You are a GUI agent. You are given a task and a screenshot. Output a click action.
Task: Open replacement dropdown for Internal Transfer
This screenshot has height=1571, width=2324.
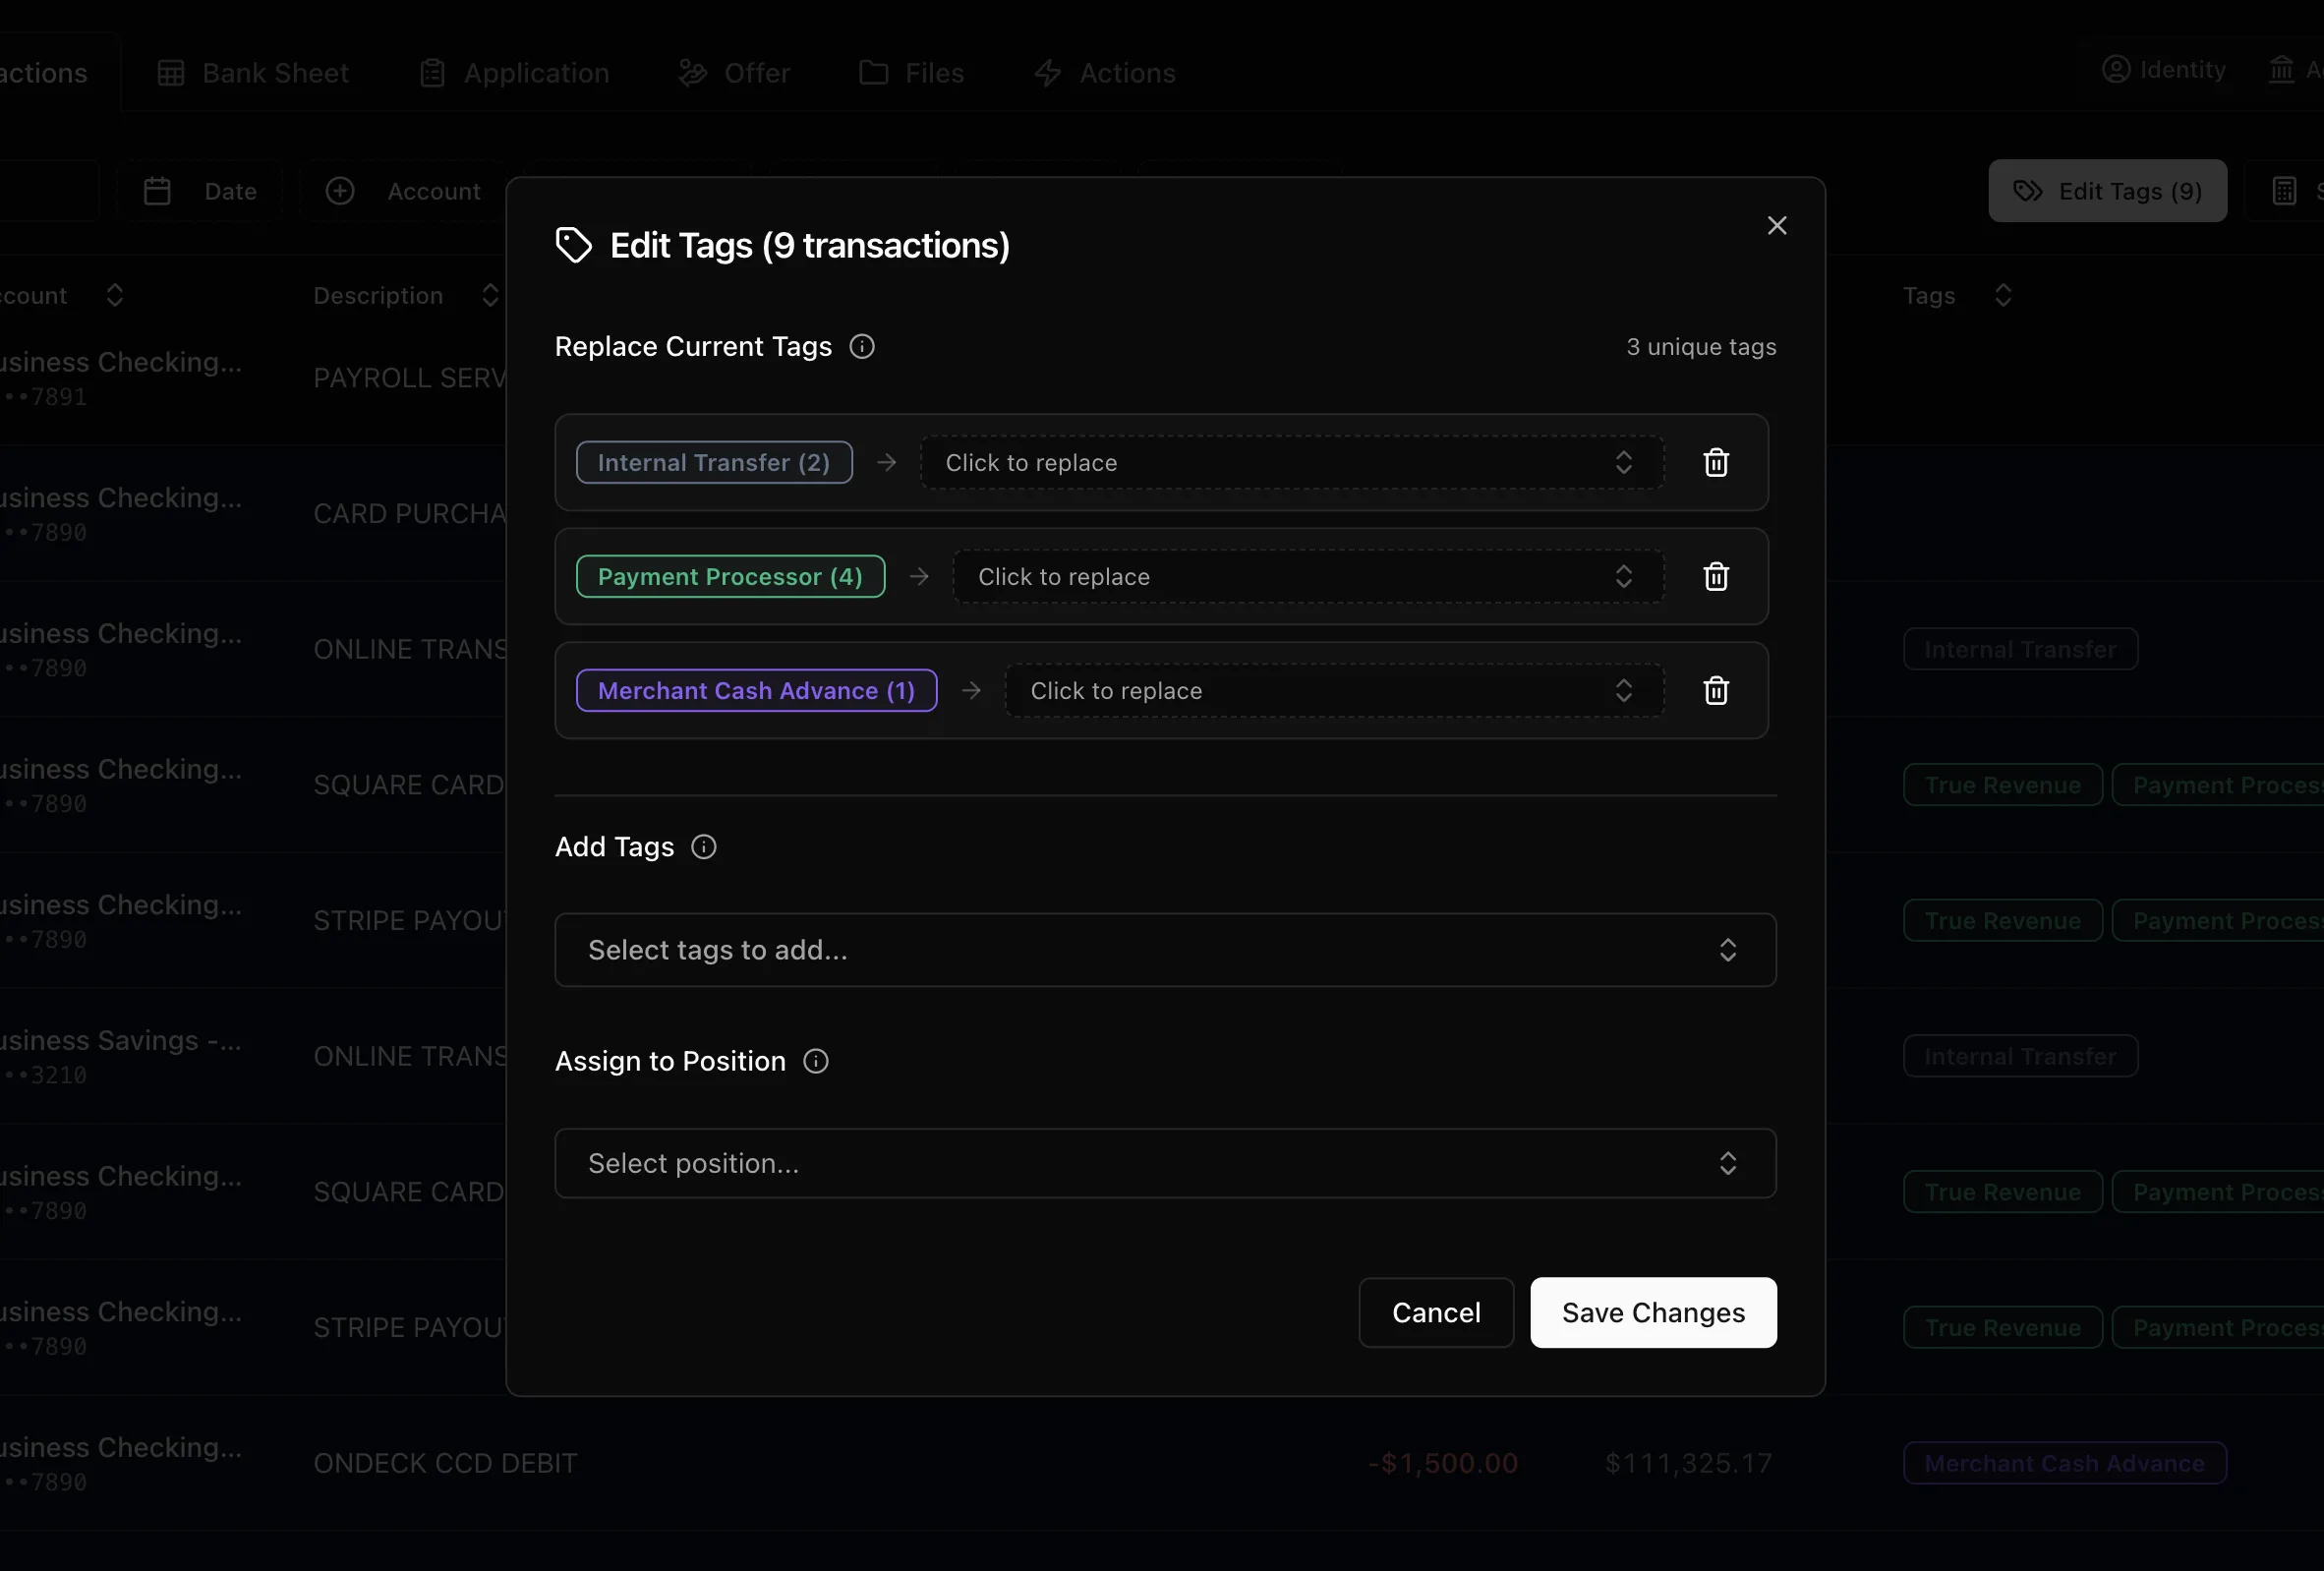[x=1291, y=462]
